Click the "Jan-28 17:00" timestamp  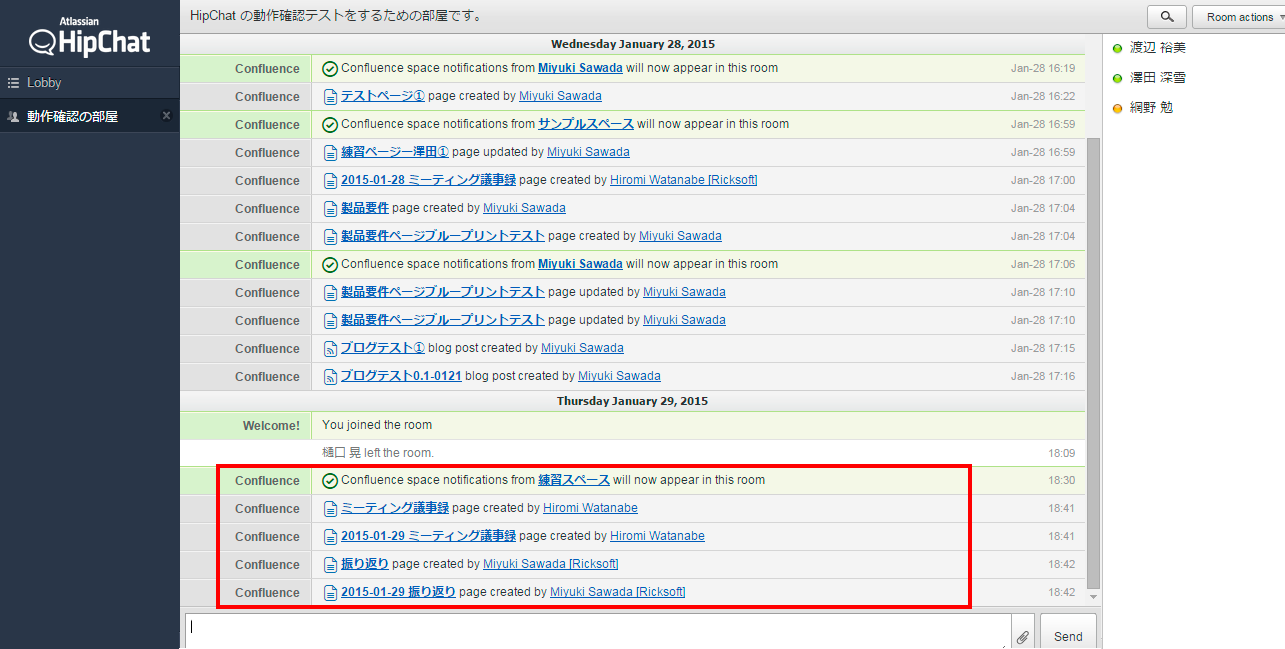[1043, 181]
